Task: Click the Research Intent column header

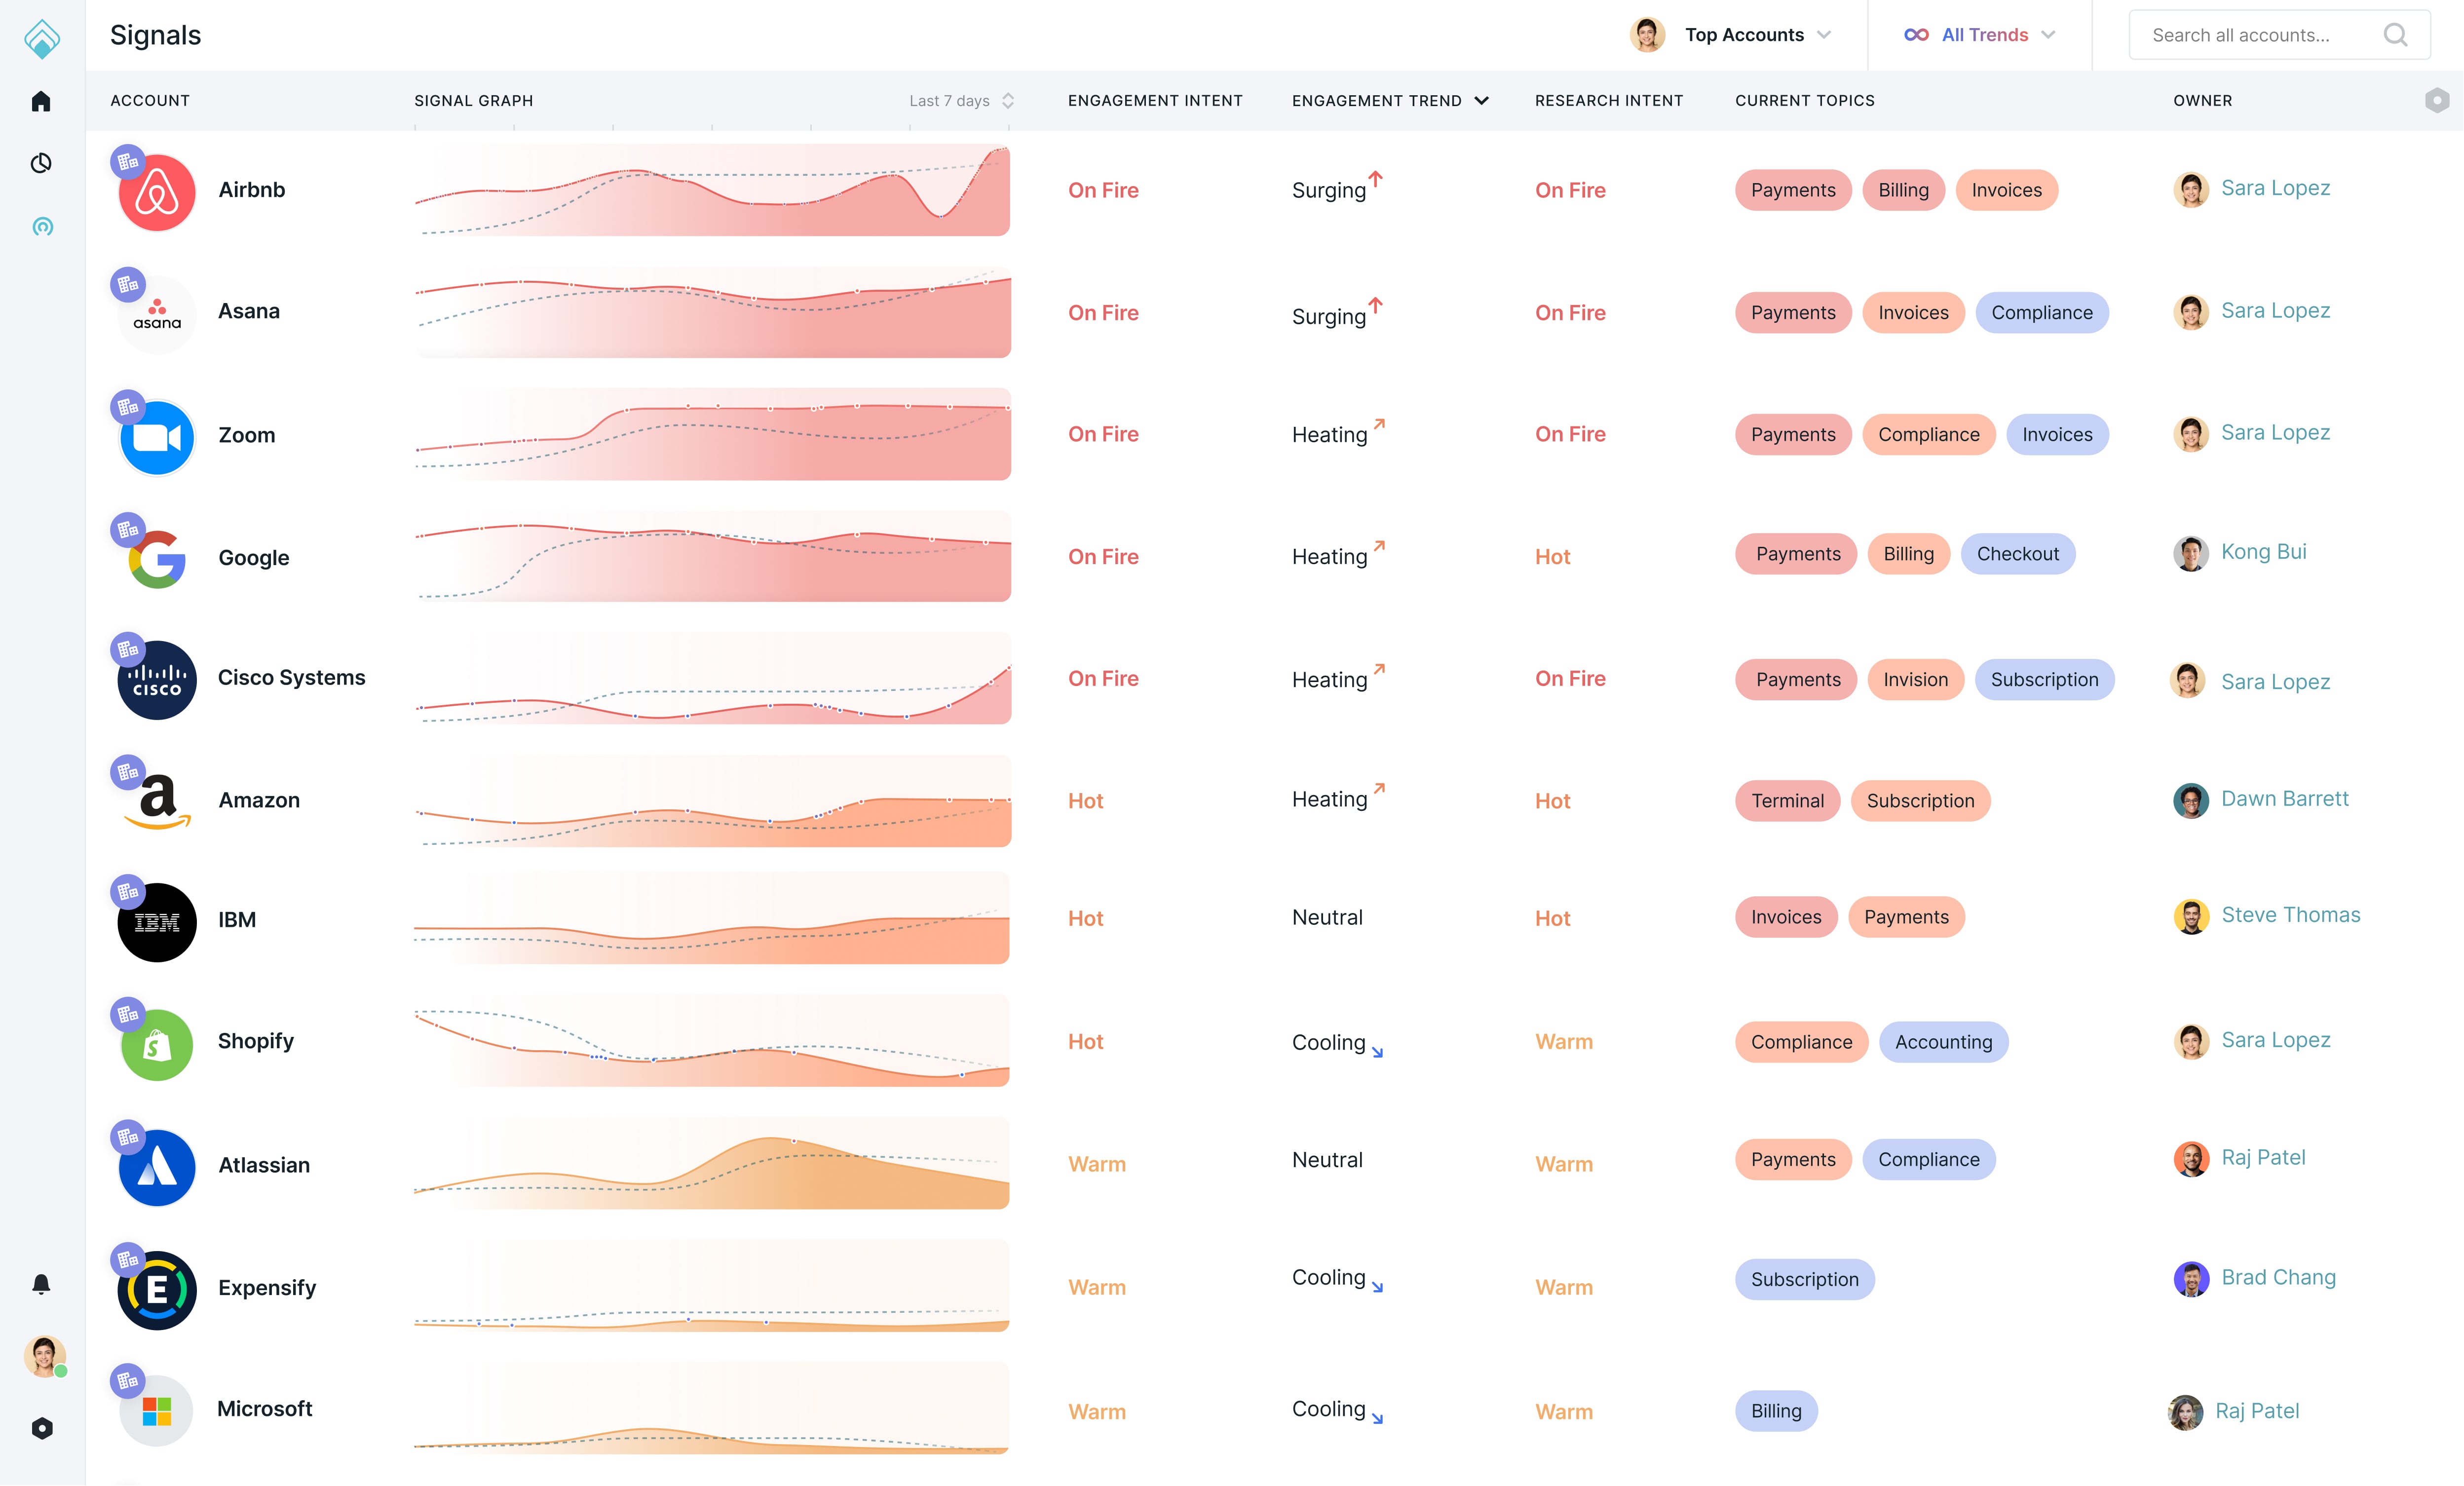Action: [1609, 101]
